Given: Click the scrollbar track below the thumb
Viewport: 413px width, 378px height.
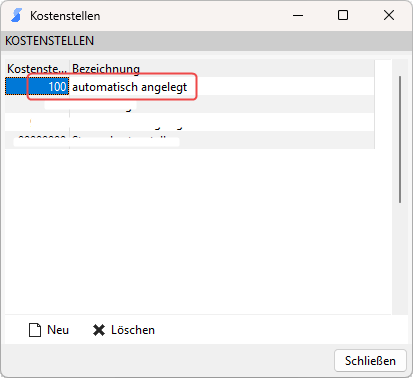Looking at the screenshot, I should [400, 258].
